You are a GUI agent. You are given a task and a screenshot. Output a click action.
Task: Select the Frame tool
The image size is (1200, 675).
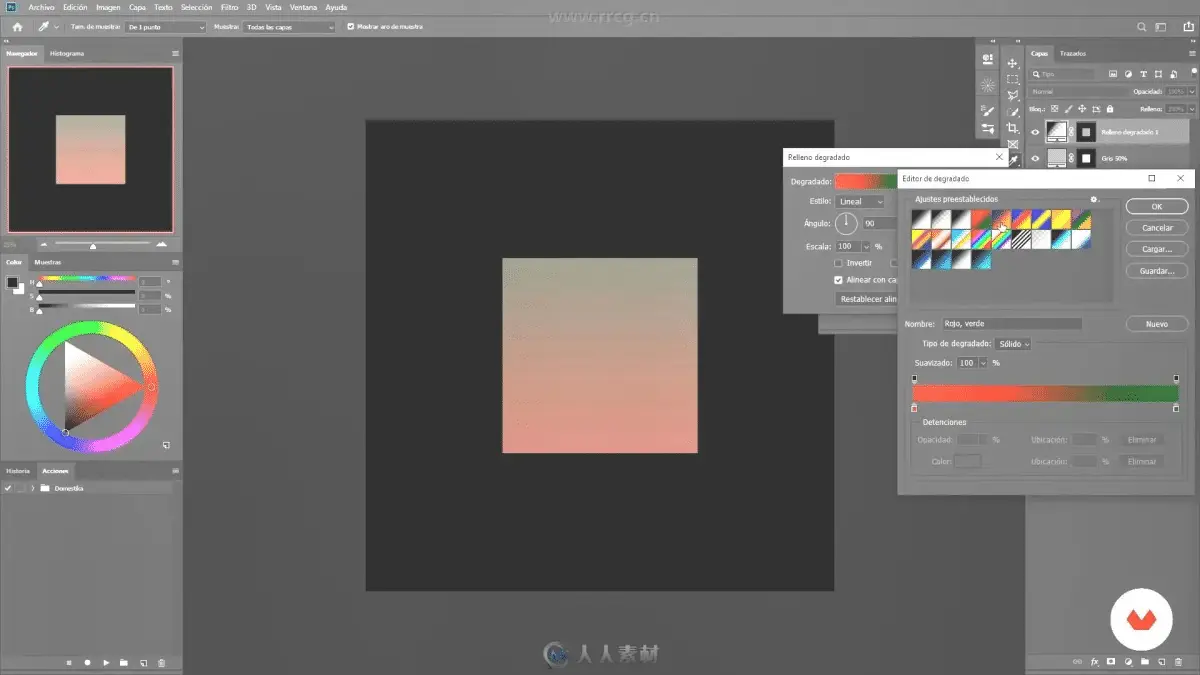[x=1012, y=144]
